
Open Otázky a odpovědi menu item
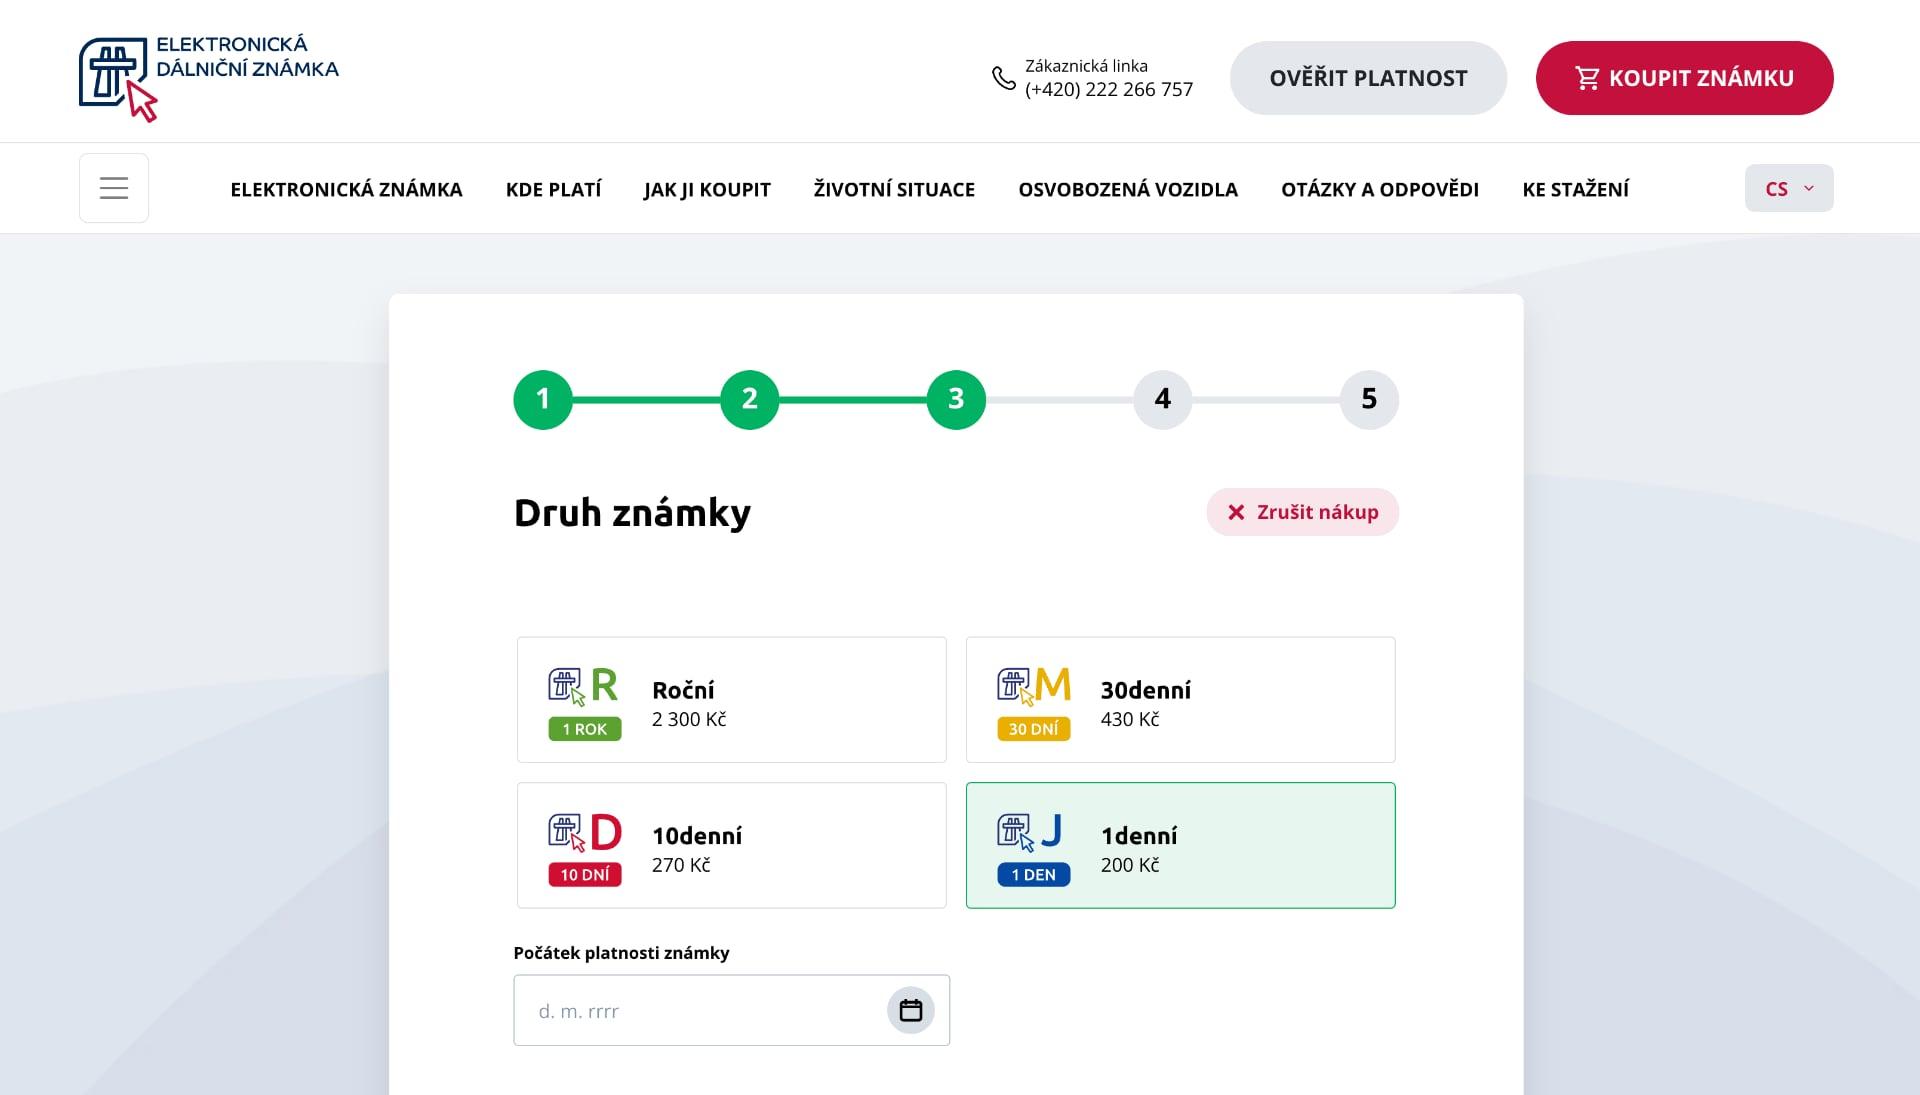coord(1380,189)
